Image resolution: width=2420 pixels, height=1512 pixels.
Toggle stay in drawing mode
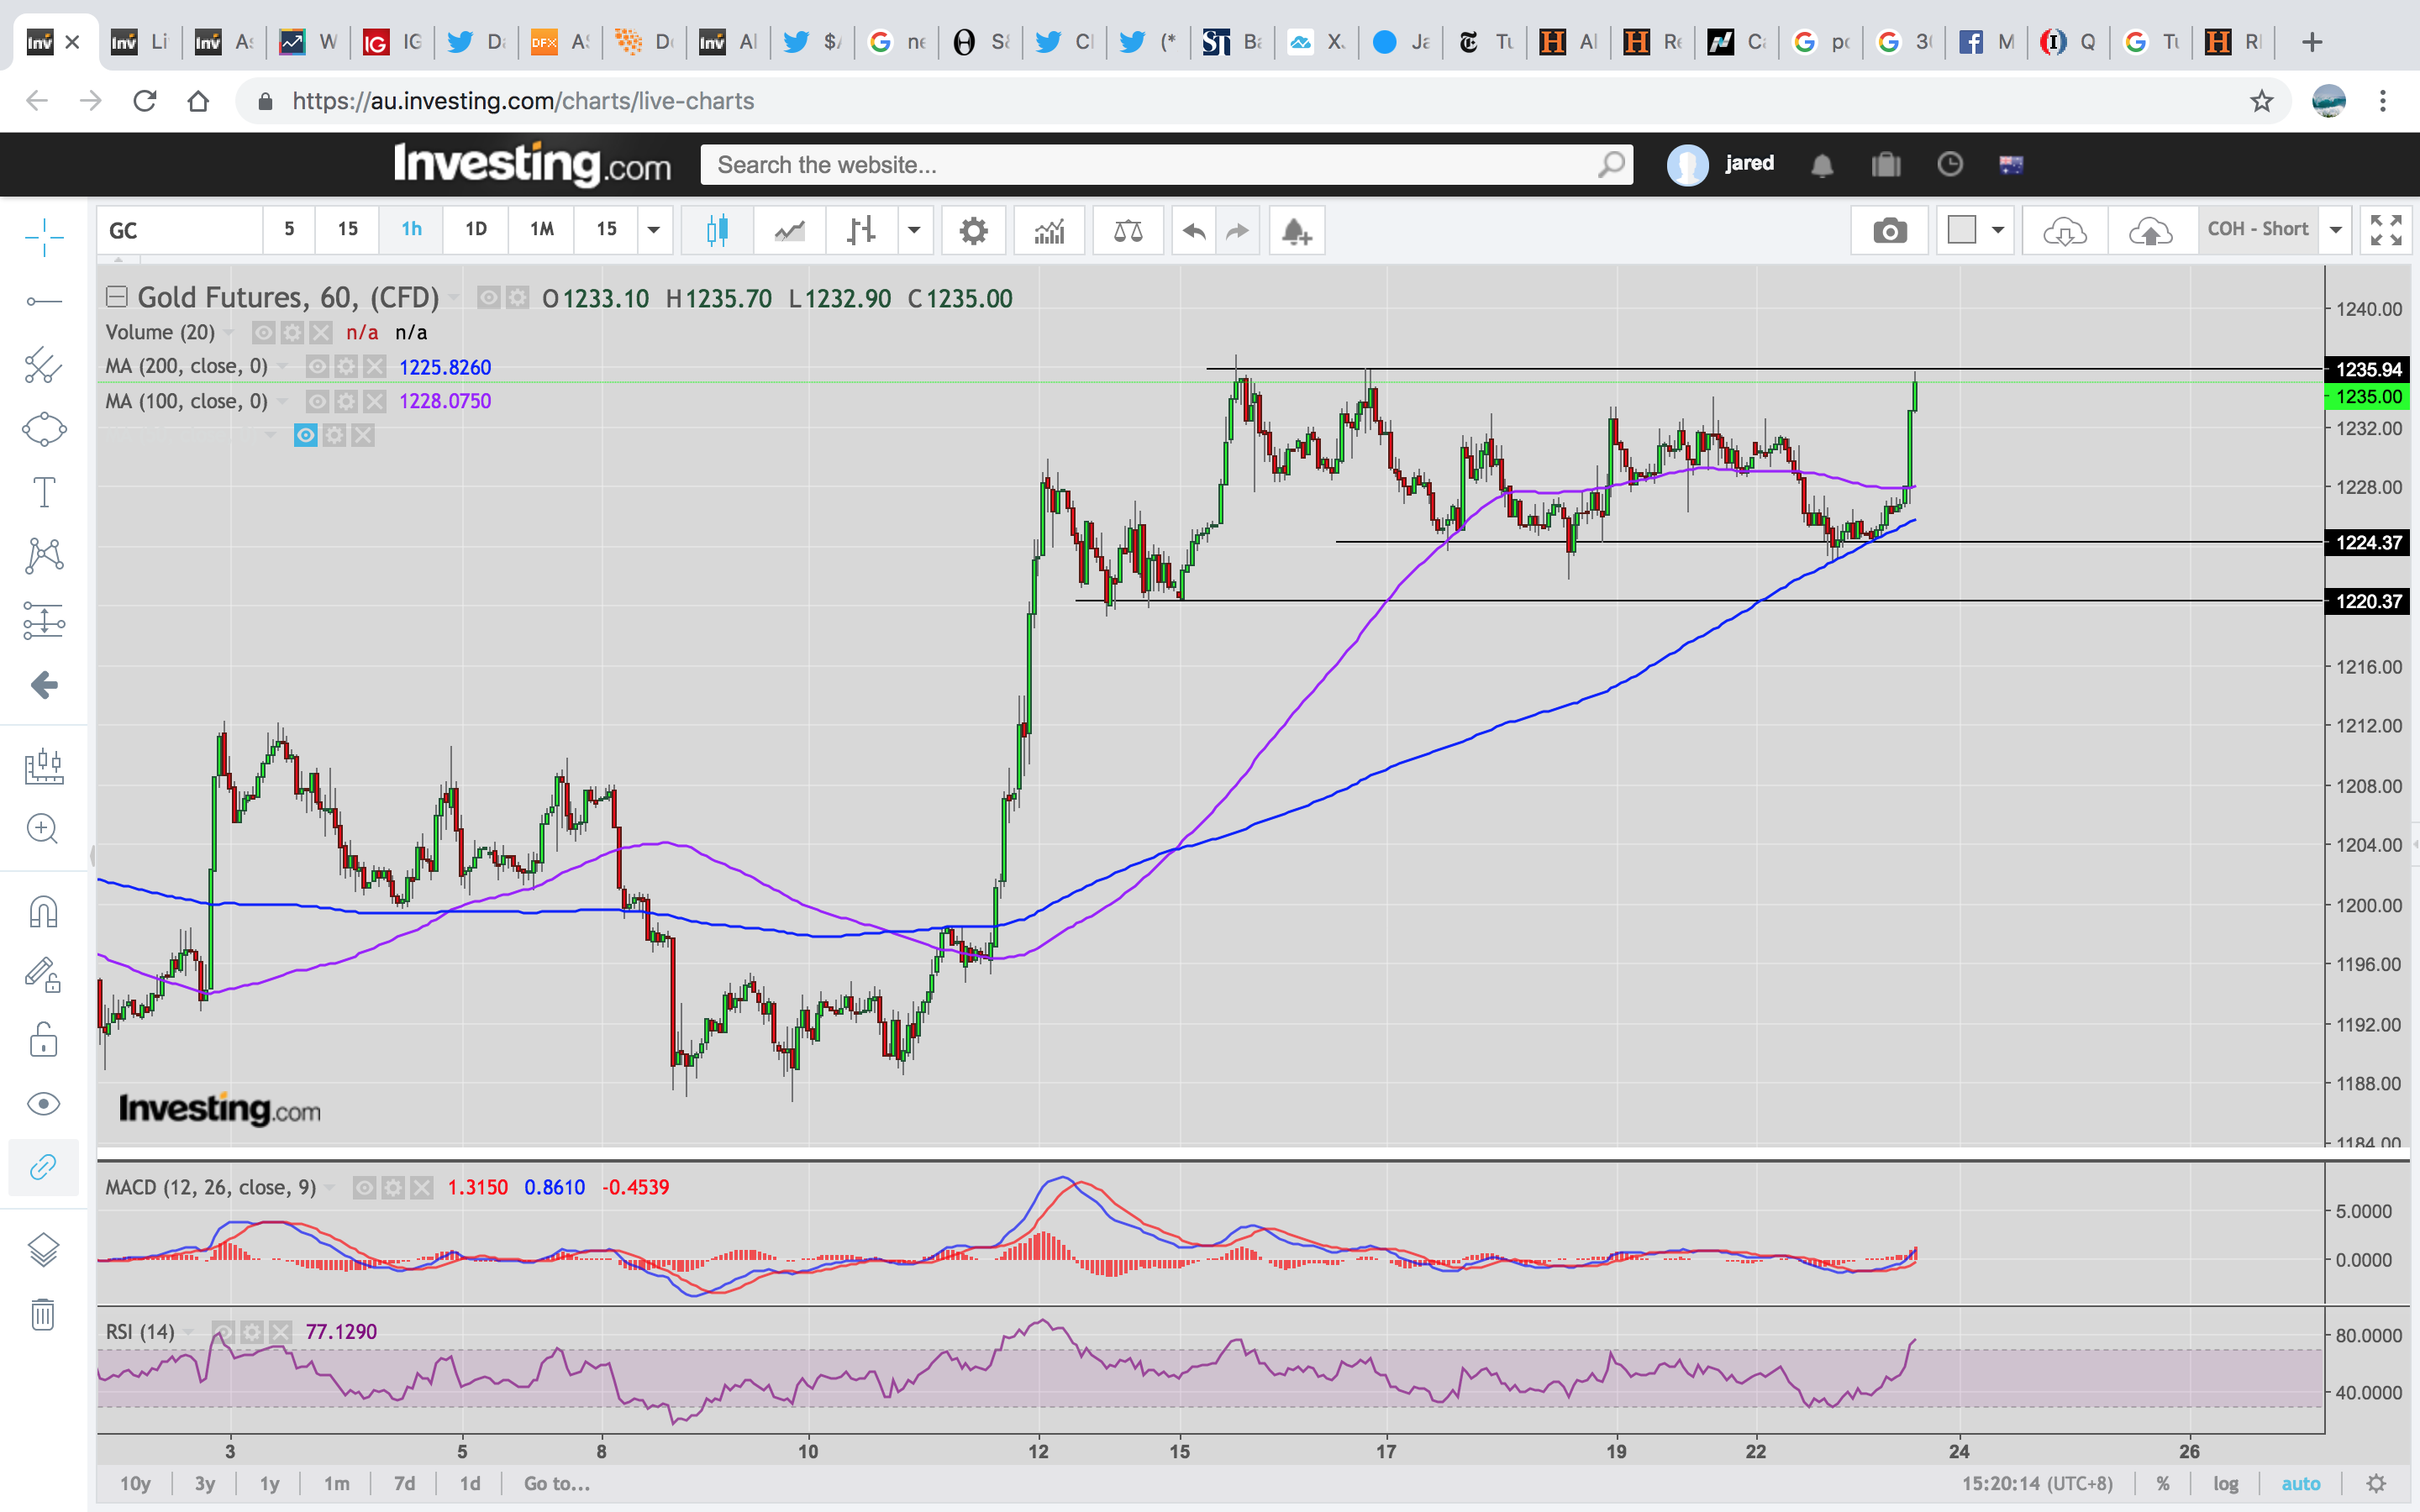[44, 974]
